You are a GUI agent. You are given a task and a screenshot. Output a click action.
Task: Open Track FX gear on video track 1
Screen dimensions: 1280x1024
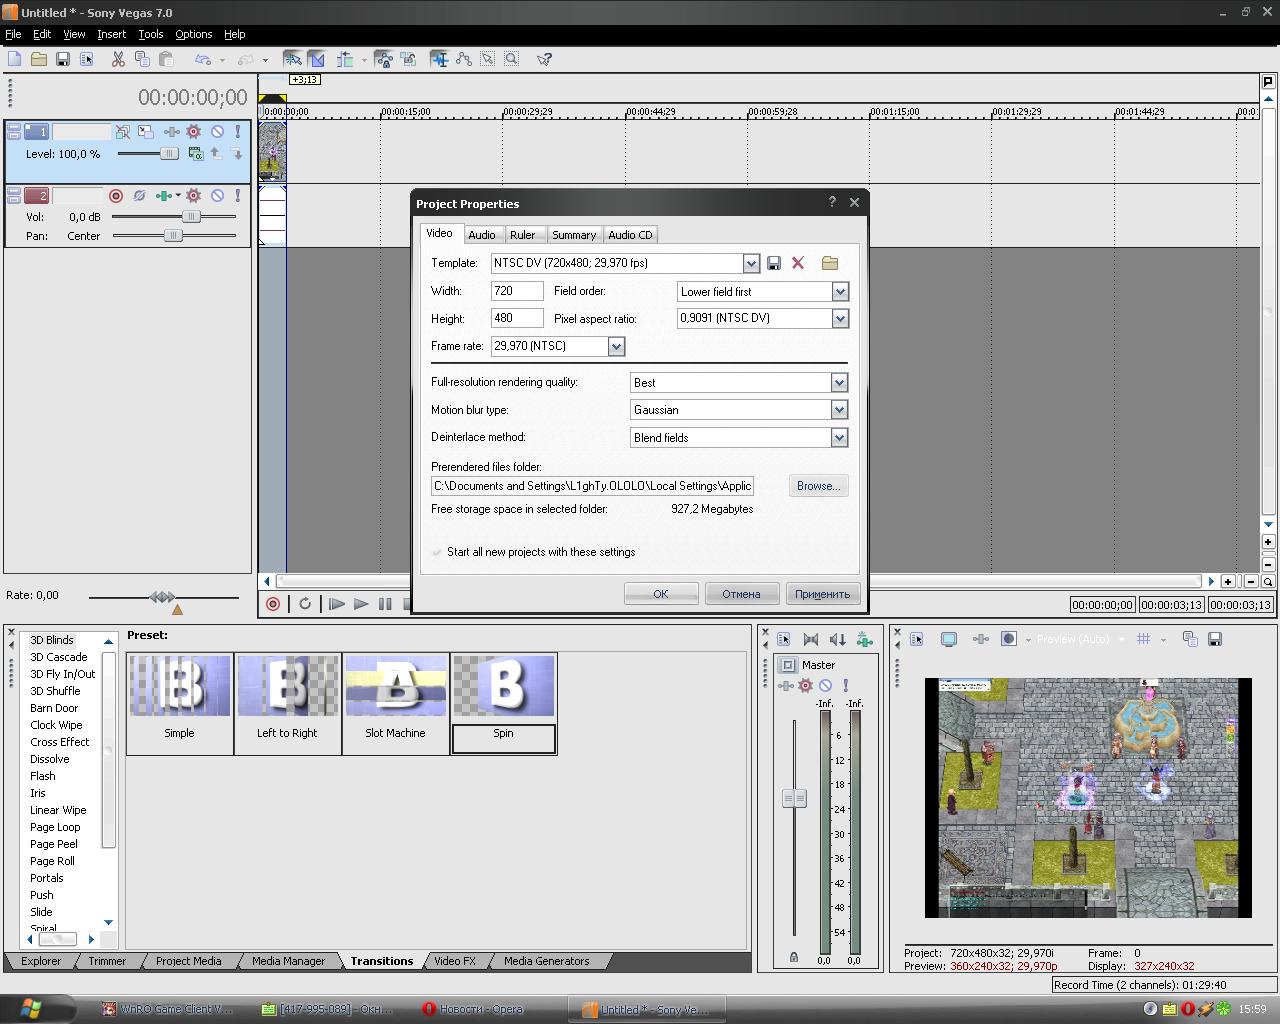194,131
